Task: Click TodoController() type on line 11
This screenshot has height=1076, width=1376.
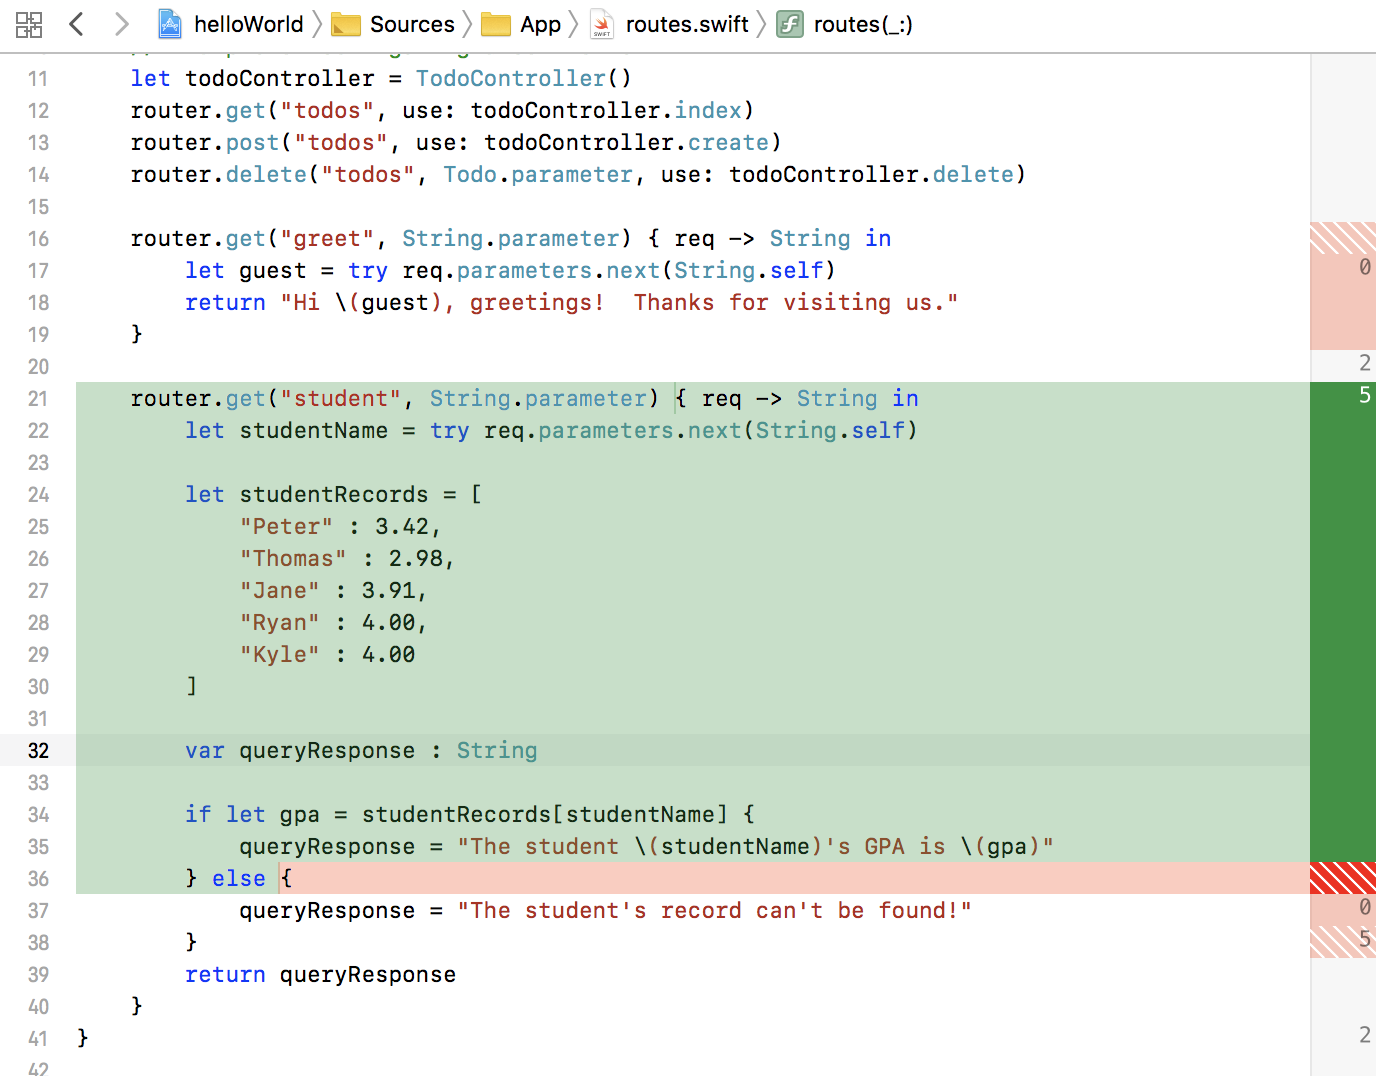Action: (x=523, y=78)
